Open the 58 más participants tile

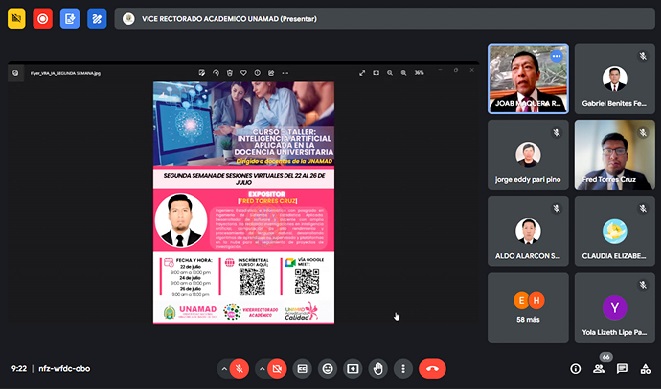[x=528, y=308]
